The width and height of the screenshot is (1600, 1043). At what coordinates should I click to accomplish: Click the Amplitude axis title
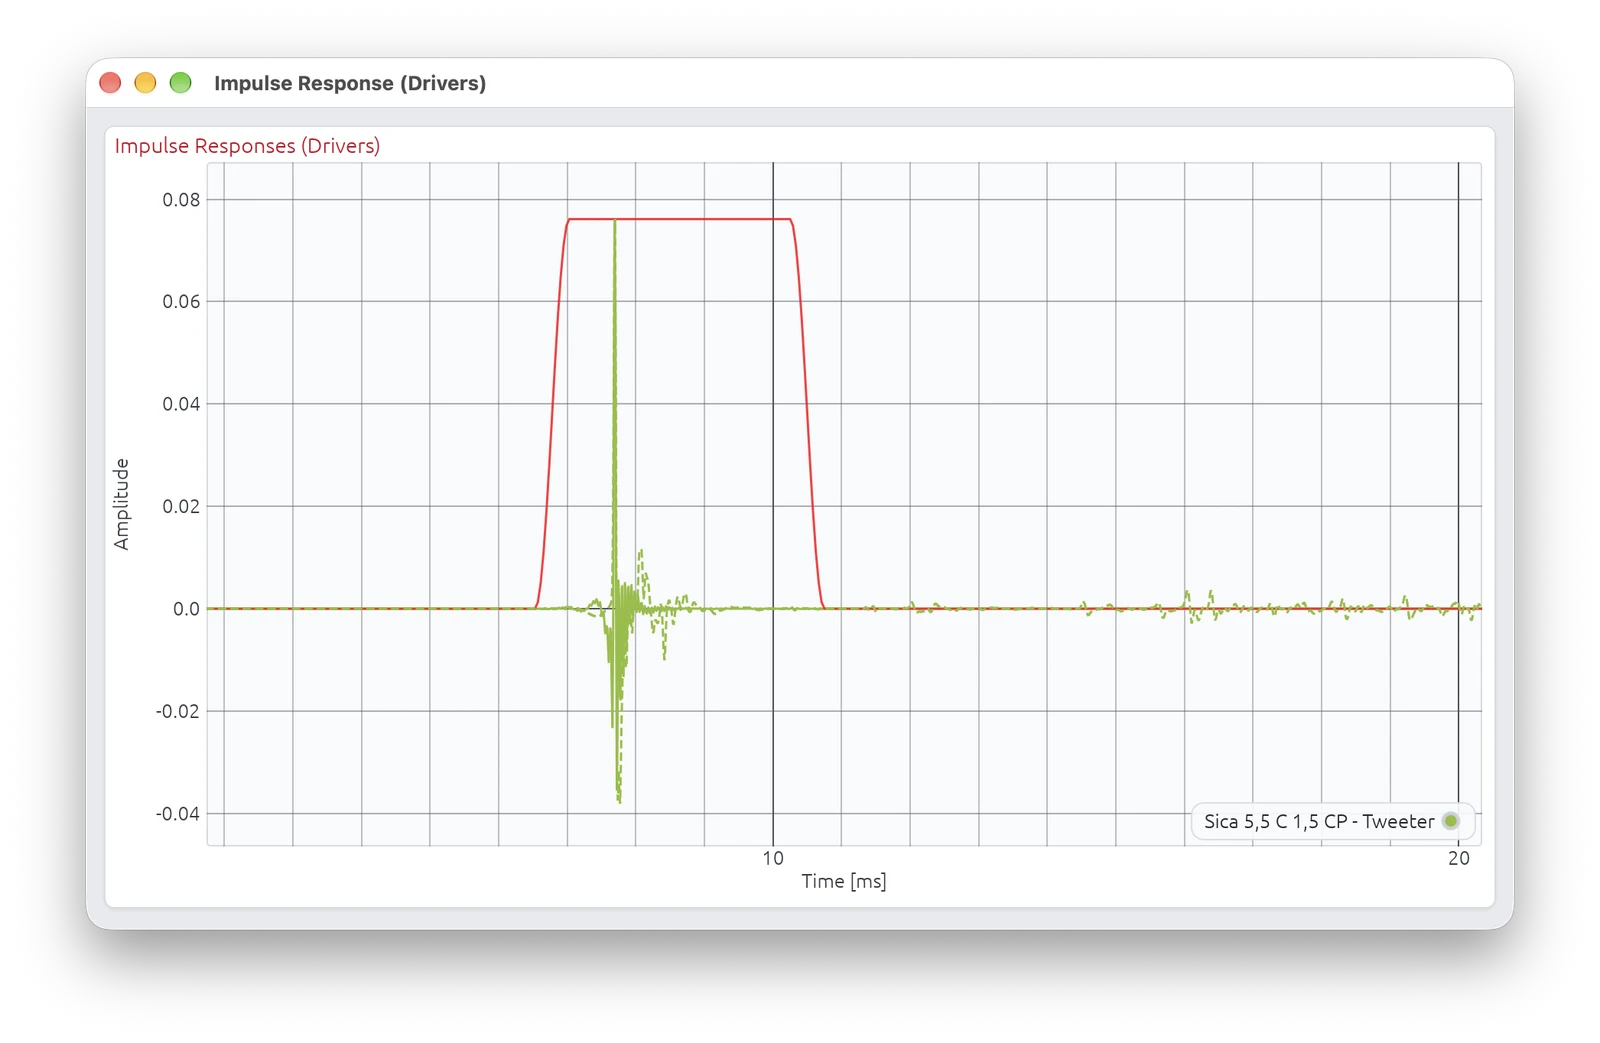click(121, 504)
